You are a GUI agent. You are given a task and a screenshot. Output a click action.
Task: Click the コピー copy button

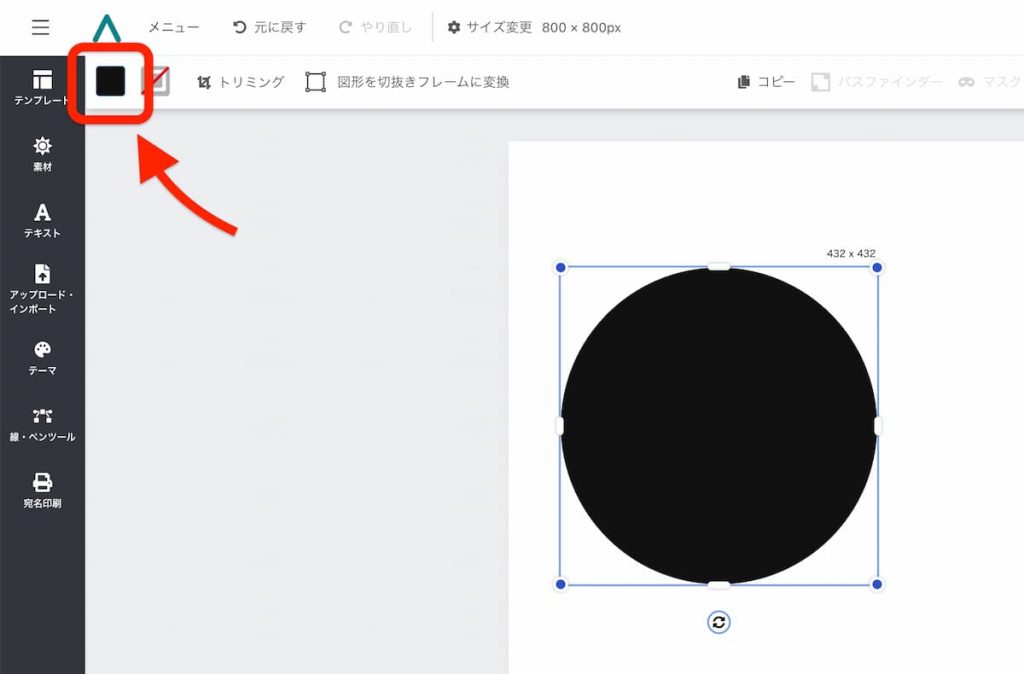(766, 82)
